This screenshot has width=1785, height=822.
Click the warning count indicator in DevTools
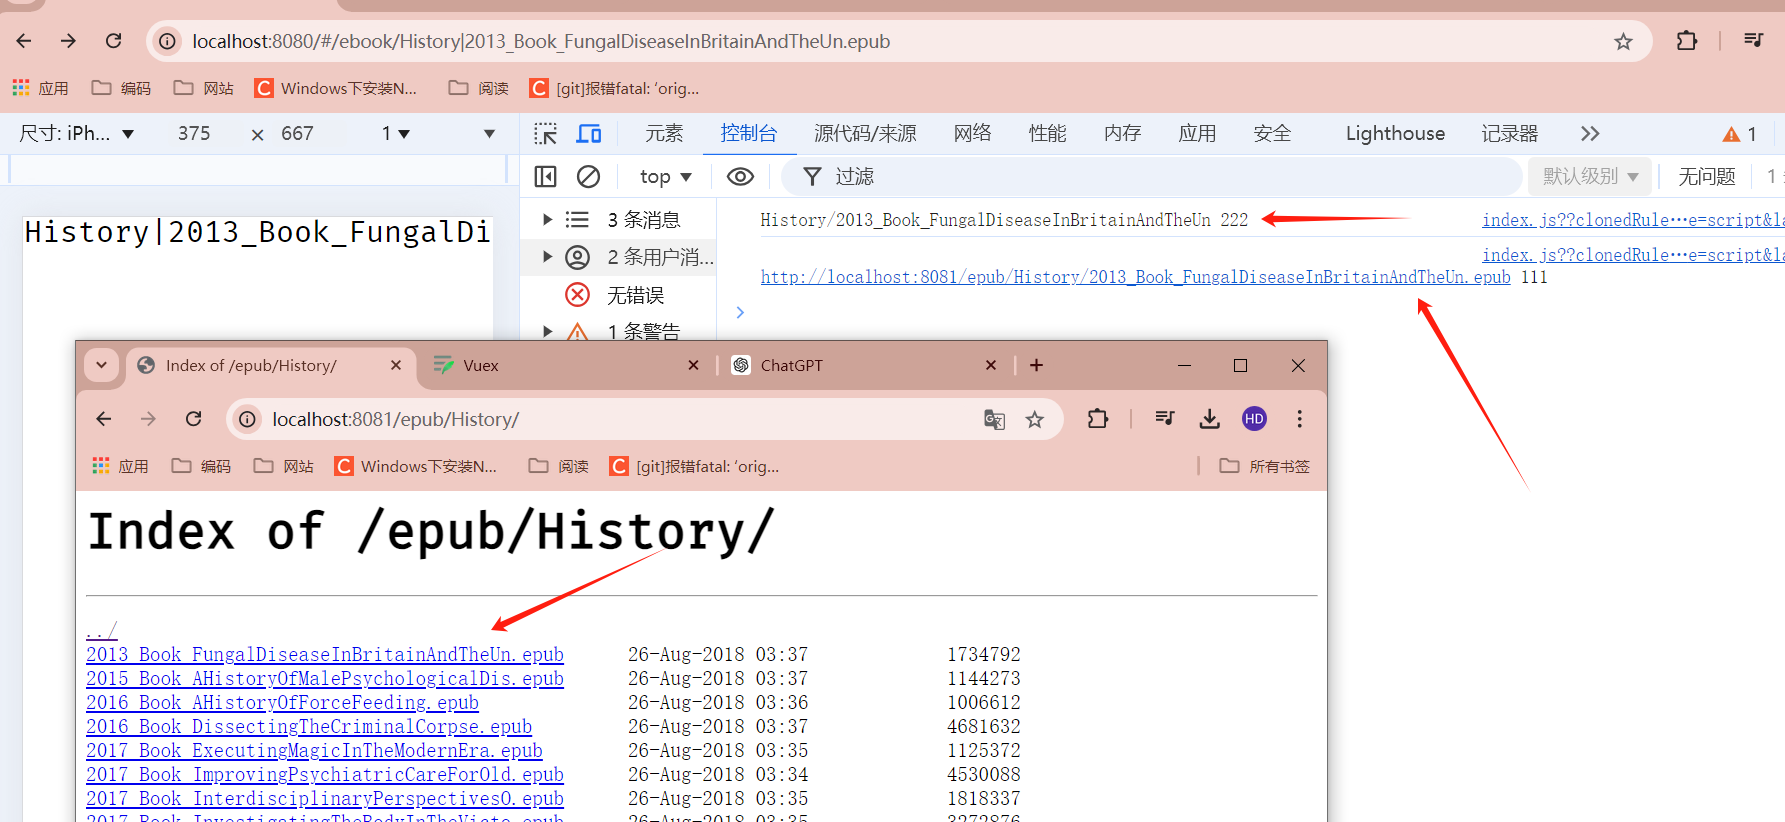click(x=1740, y=134)
